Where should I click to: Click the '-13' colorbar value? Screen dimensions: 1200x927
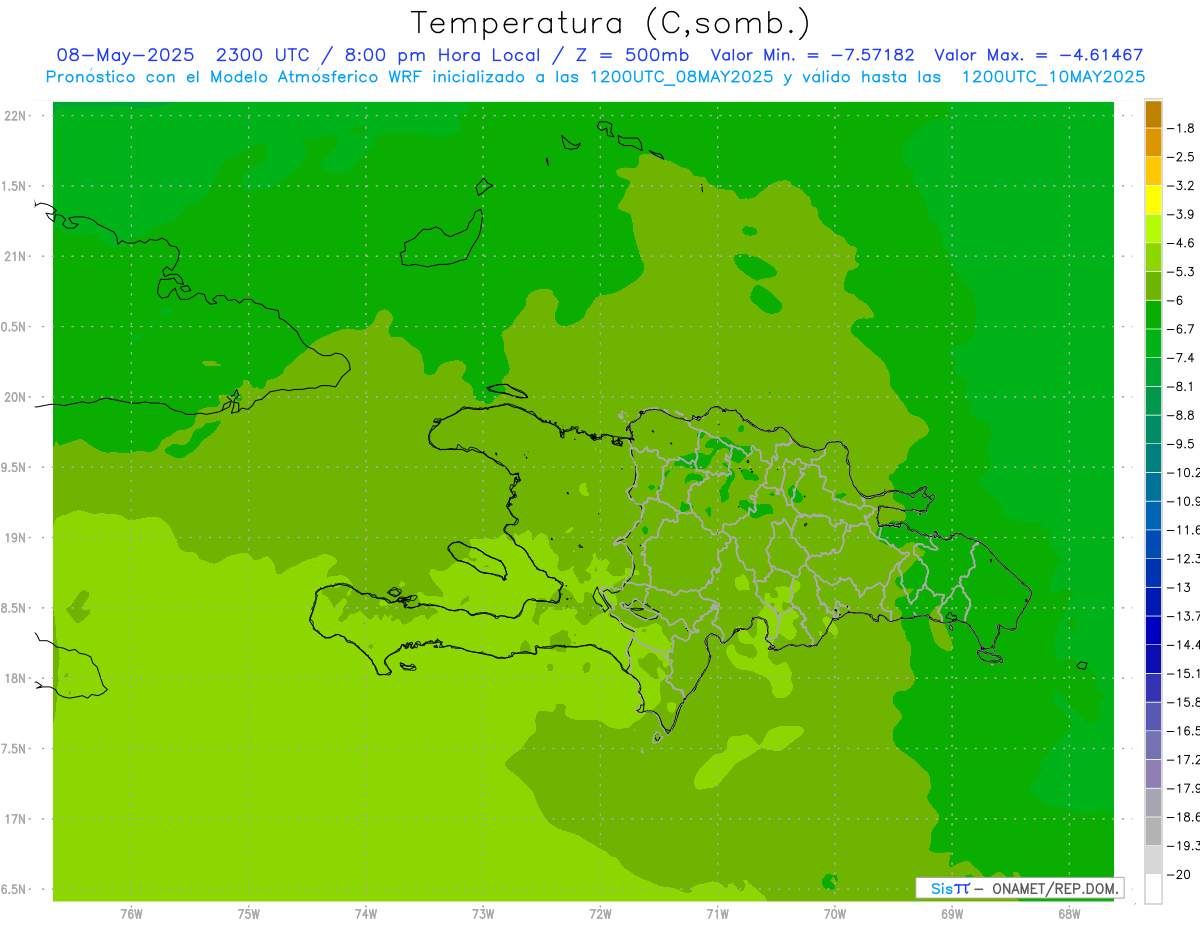pos(1181,587)
